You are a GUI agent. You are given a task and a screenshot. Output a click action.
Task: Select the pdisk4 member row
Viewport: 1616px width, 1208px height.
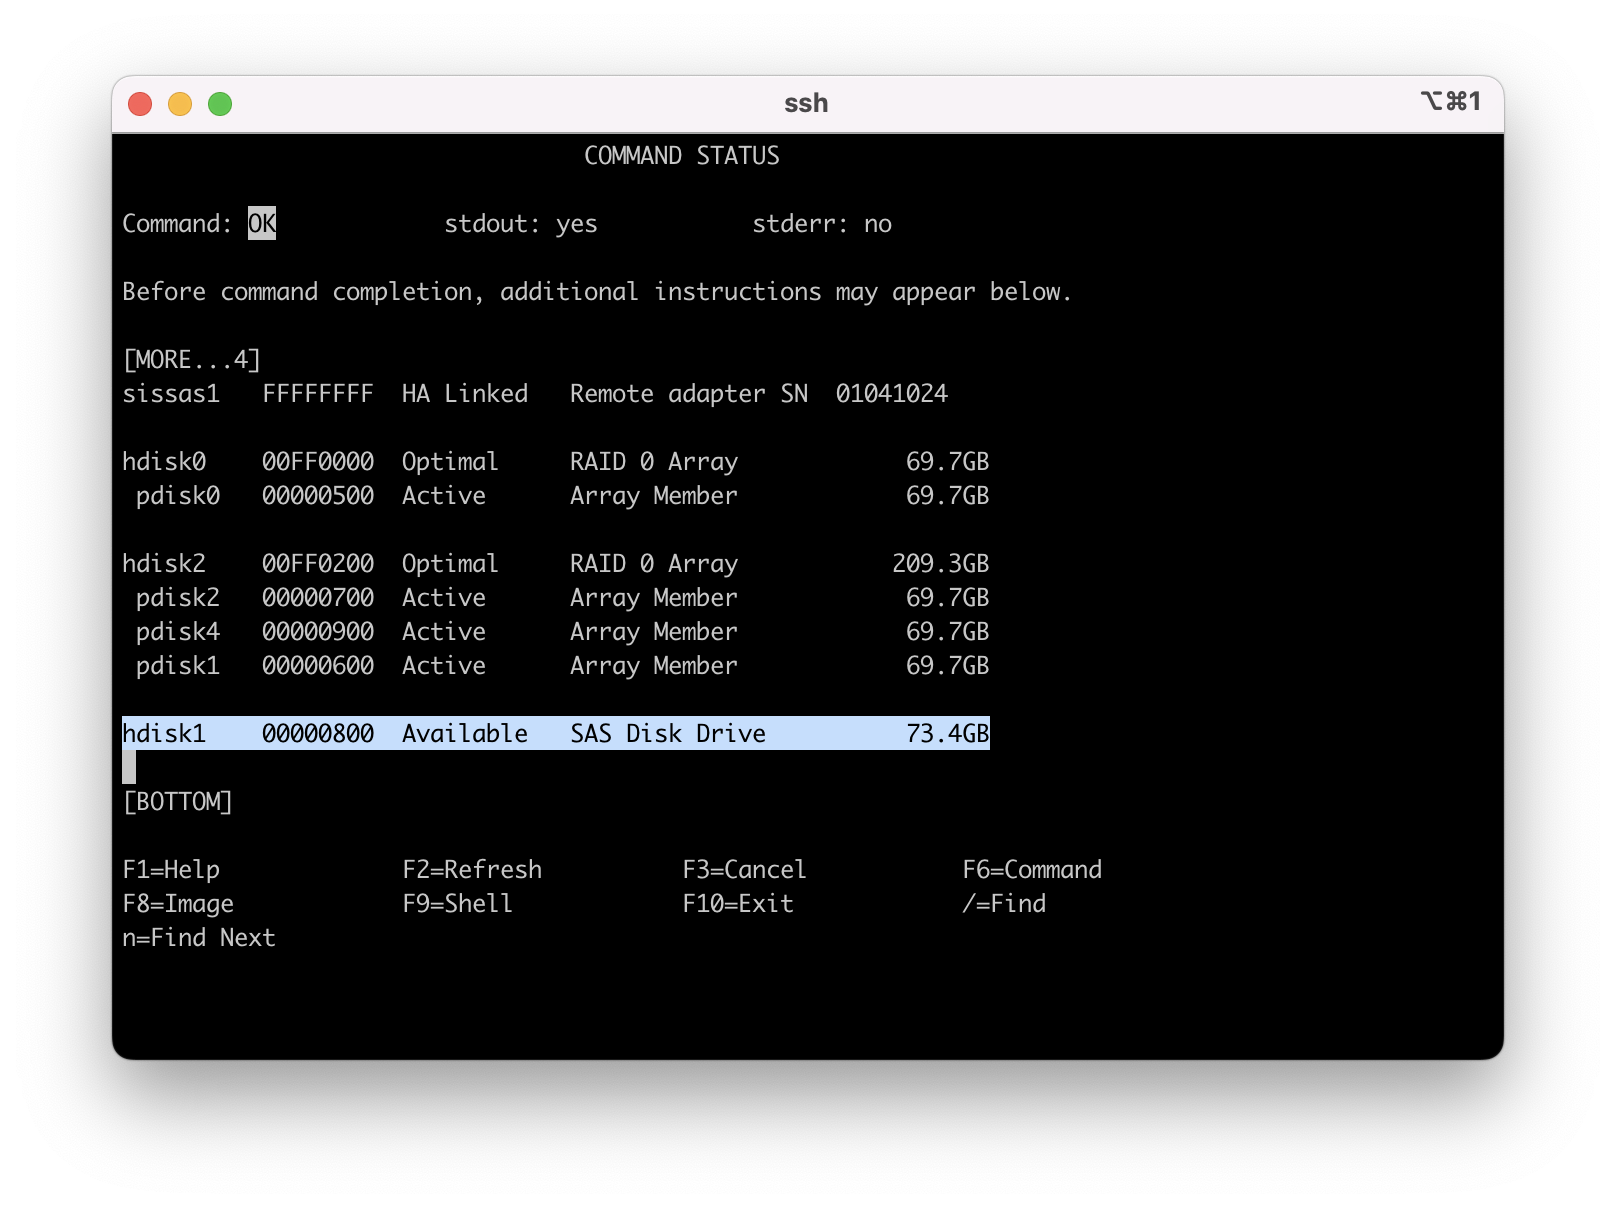pyautogui.click(x=563, y=632)
